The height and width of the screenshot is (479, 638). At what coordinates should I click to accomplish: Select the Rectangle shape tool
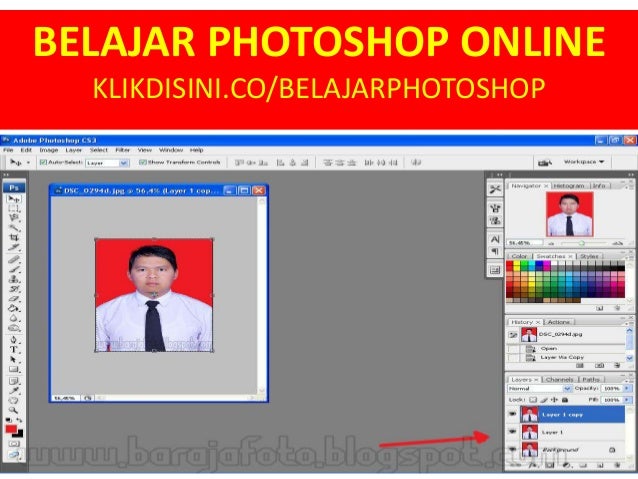tap(14, 369)
